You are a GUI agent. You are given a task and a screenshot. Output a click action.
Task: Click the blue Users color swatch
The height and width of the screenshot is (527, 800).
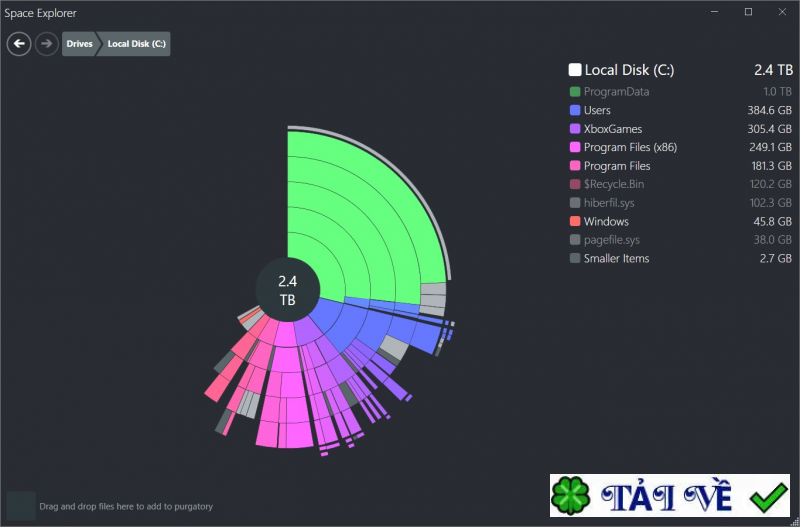point(575,110)
